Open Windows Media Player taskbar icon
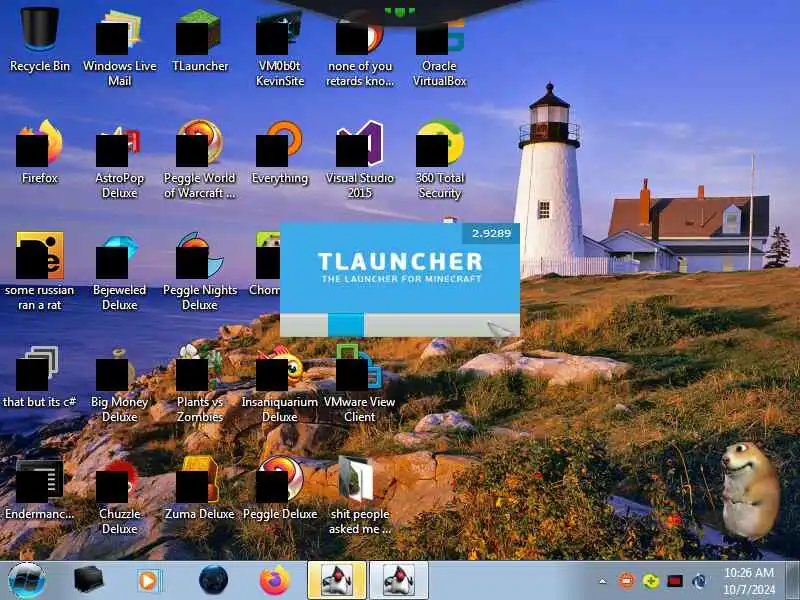Viewport: 800px width, 600px height. (x=149, y=581)
